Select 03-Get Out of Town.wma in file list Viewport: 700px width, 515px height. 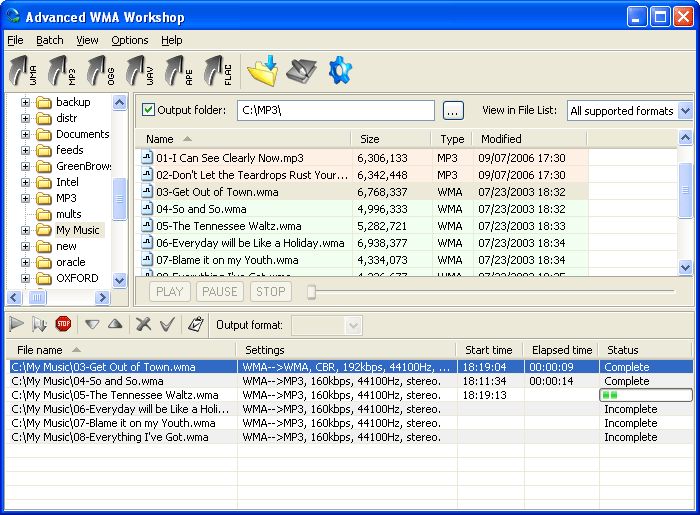[x=362, y=192]
